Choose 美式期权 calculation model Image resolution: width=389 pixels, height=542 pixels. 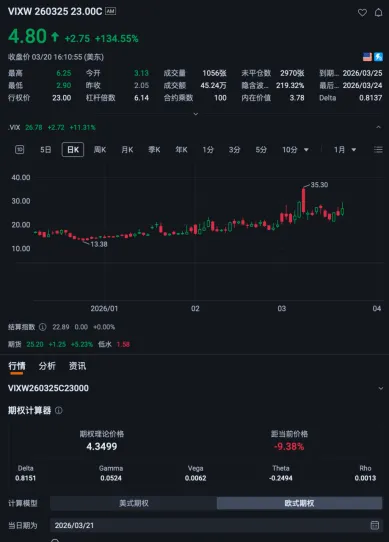click(133, 503)
